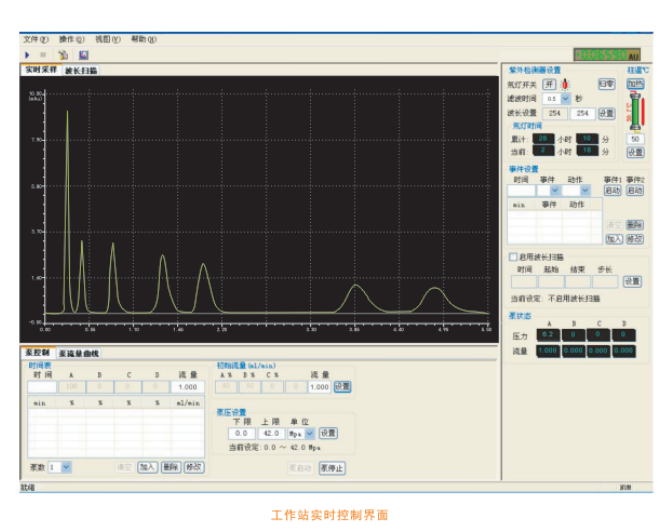Viewport: 672px width, 531px height.
Task: Click 修改 under the pump time table
Action: (194, 467)
